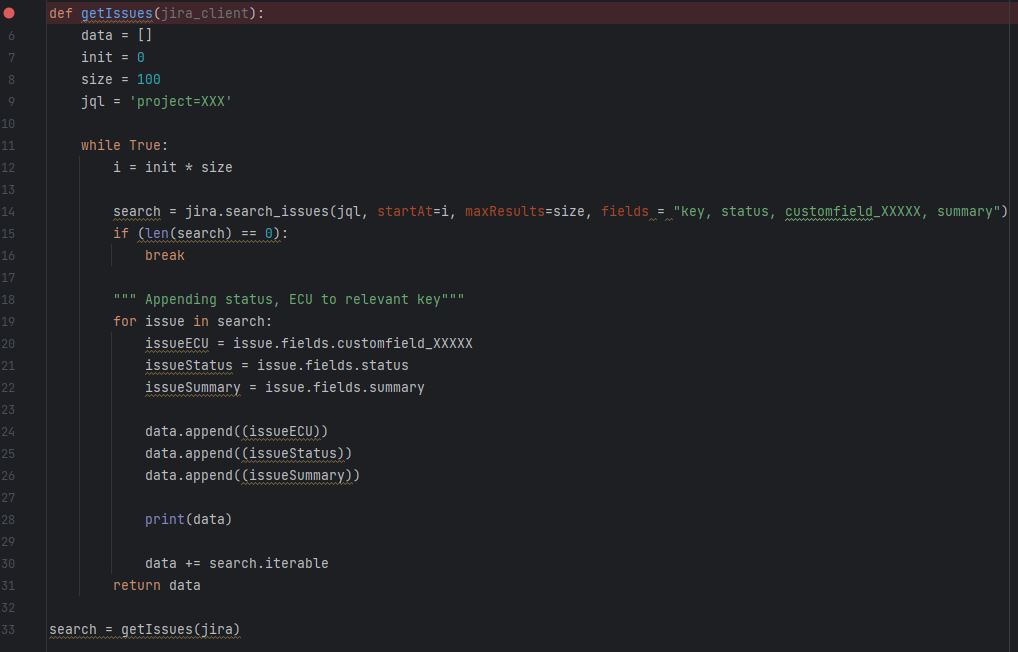Screen dimensions: 1018x652
Task: Click line number 6 in the gutter
Action: click(x=11, y=36)
